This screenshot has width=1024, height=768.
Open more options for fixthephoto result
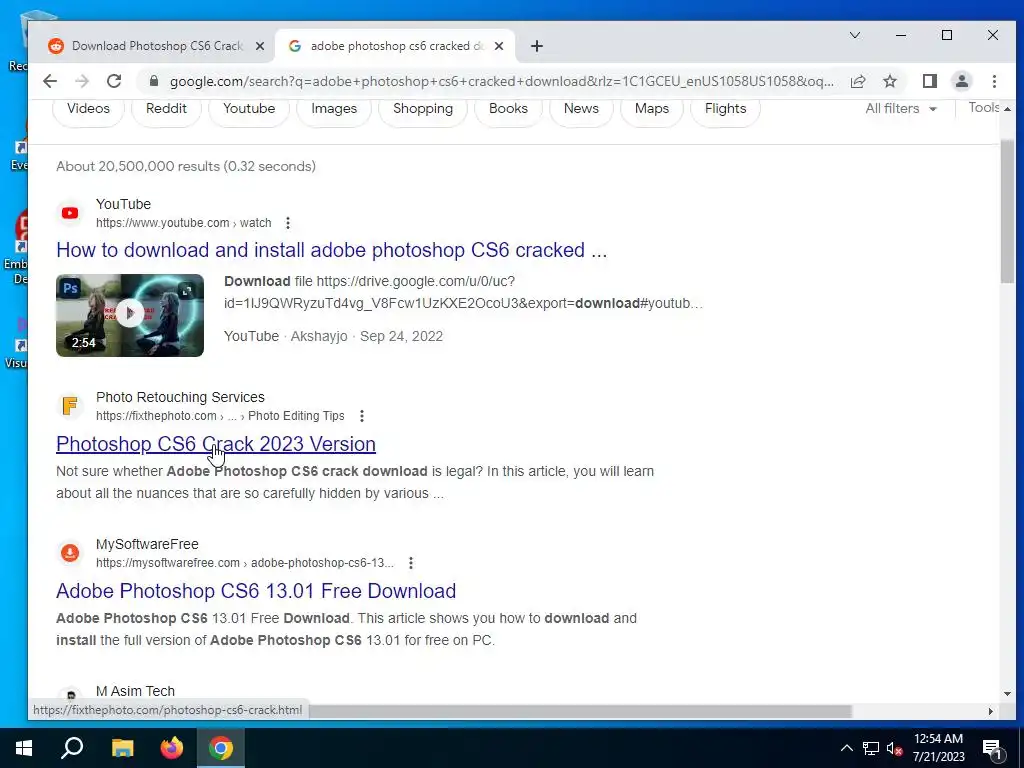point(362,416)
